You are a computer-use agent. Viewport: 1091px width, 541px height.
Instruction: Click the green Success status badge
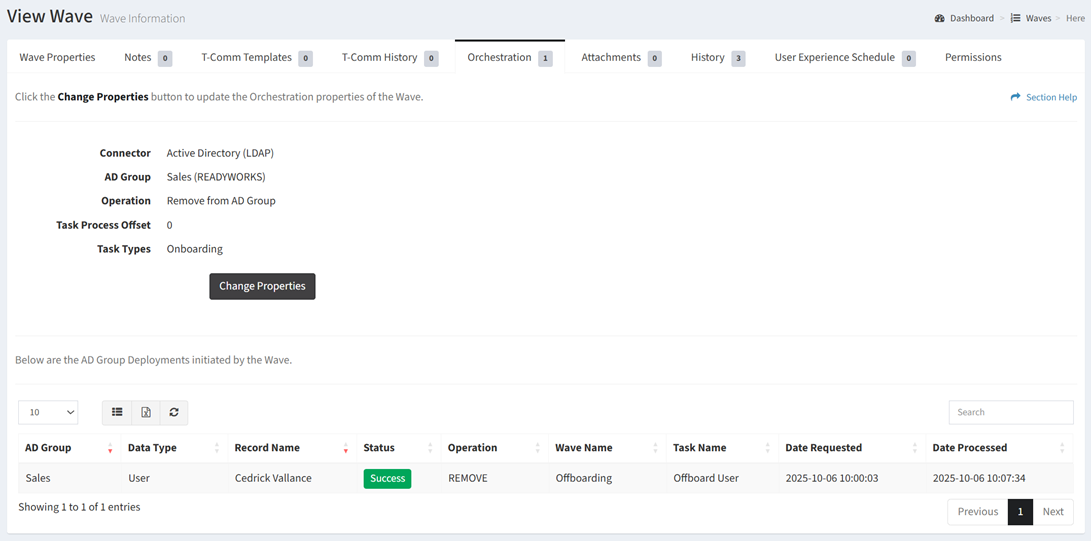pos(387,478)
